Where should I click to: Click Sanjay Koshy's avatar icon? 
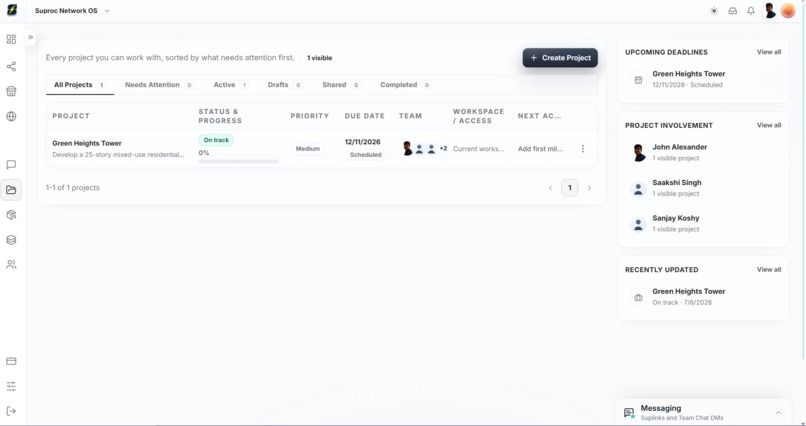[638, 224]
